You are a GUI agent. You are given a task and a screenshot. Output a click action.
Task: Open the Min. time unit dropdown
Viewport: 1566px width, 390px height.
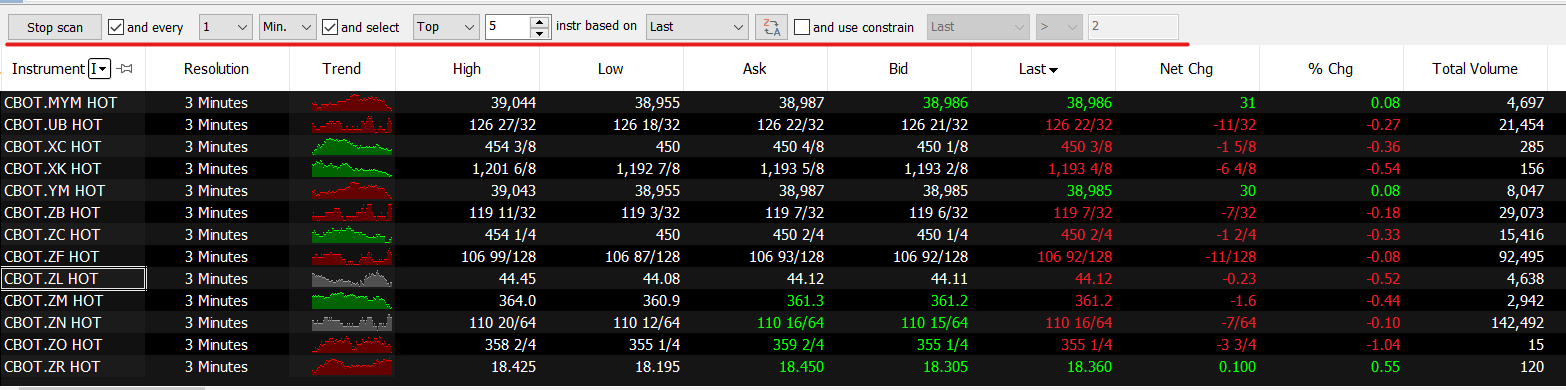point(288,27)
